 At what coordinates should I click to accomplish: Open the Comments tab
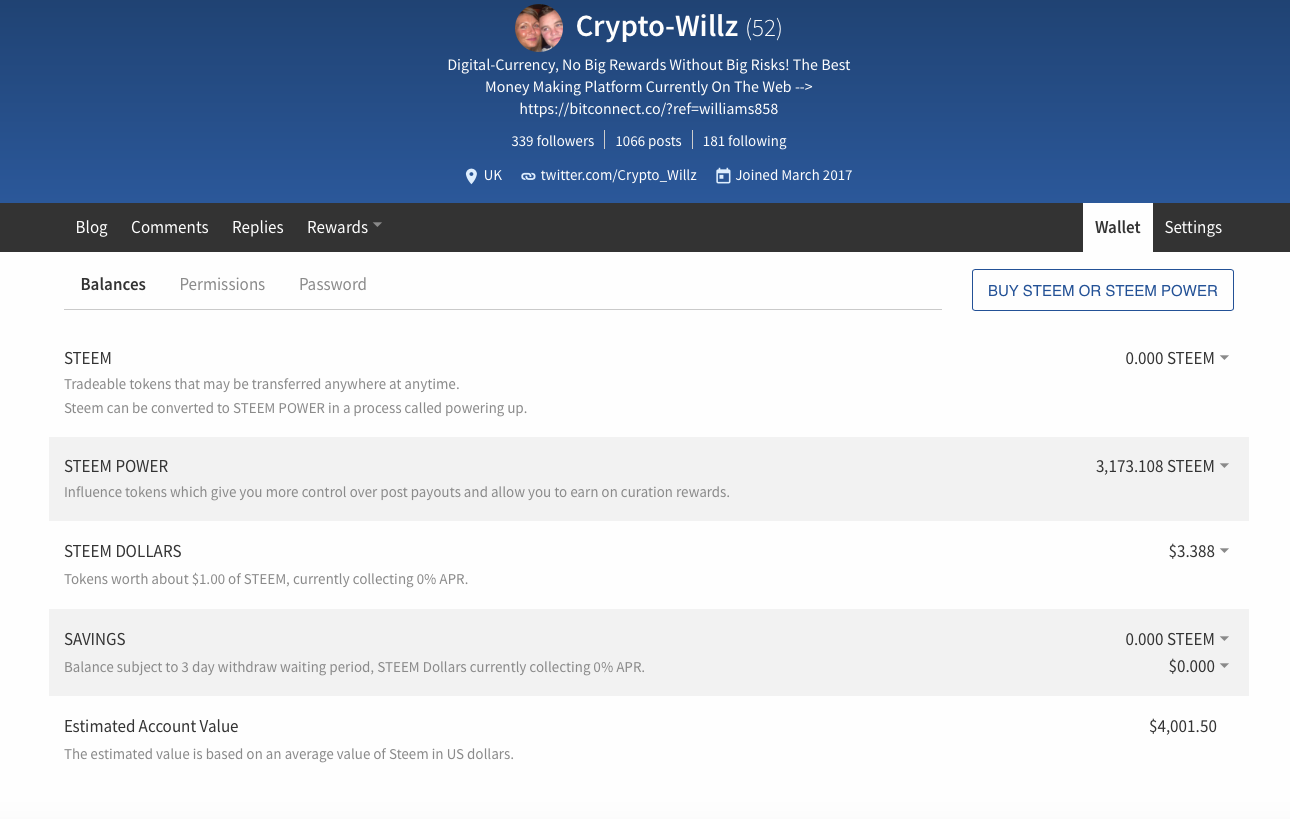[x=169, y=227]
